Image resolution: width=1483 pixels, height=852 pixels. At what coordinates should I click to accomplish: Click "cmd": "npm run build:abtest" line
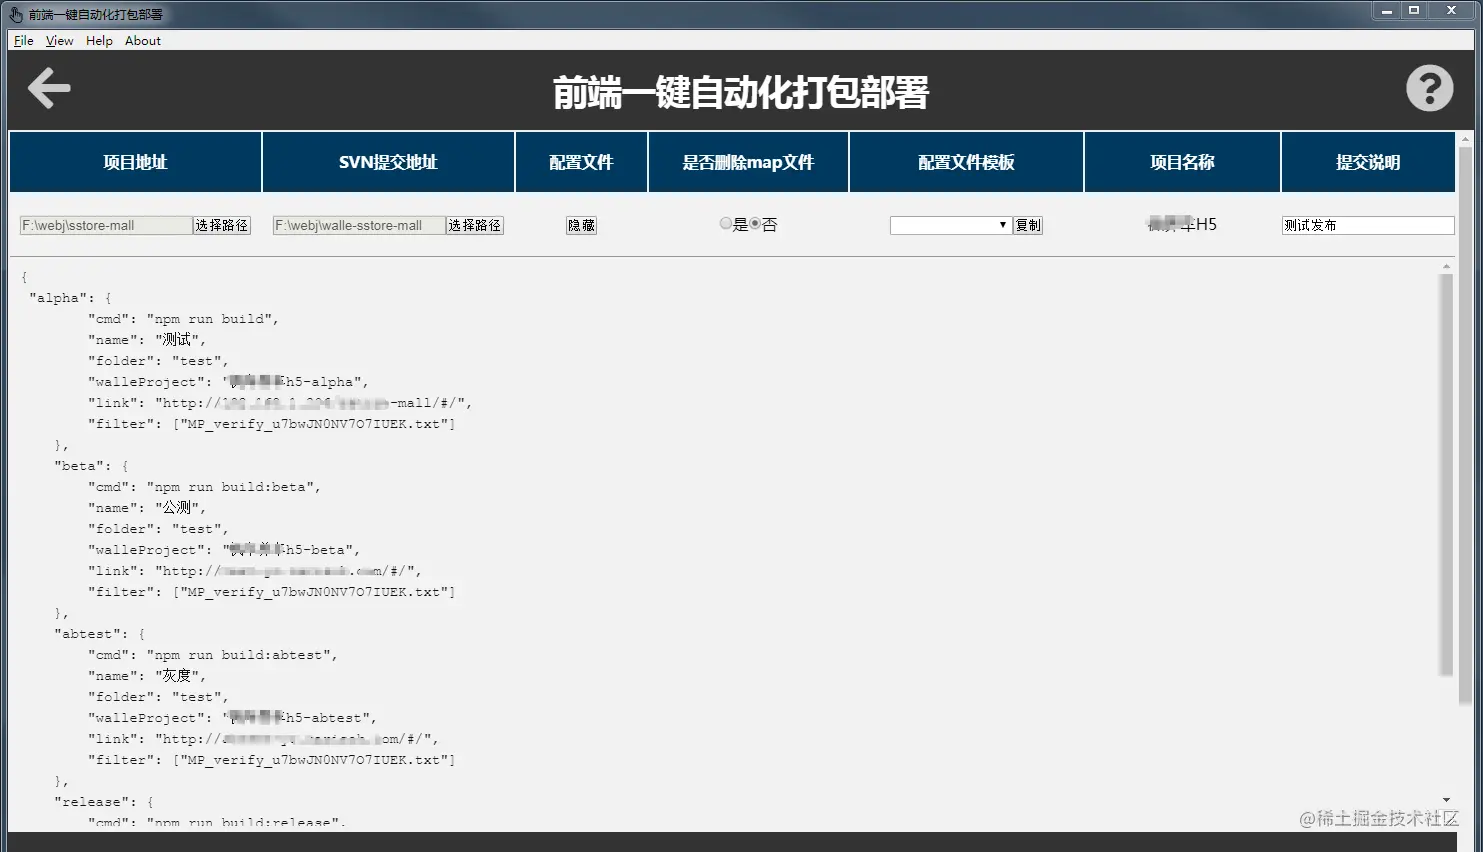[x=212, y=655]
